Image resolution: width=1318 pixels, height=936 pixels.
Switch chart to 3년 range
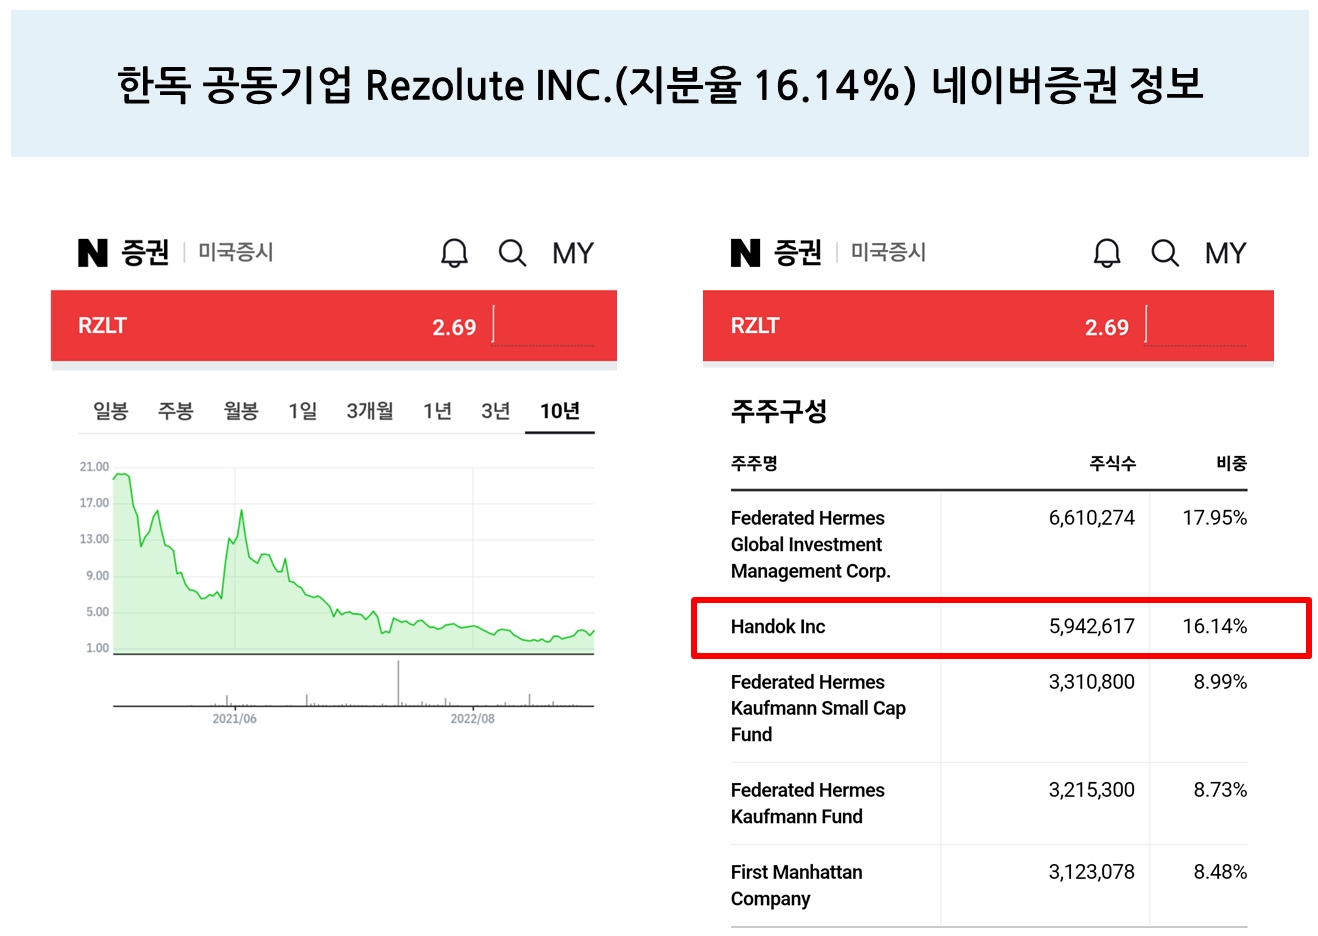[x=496, y=411]
